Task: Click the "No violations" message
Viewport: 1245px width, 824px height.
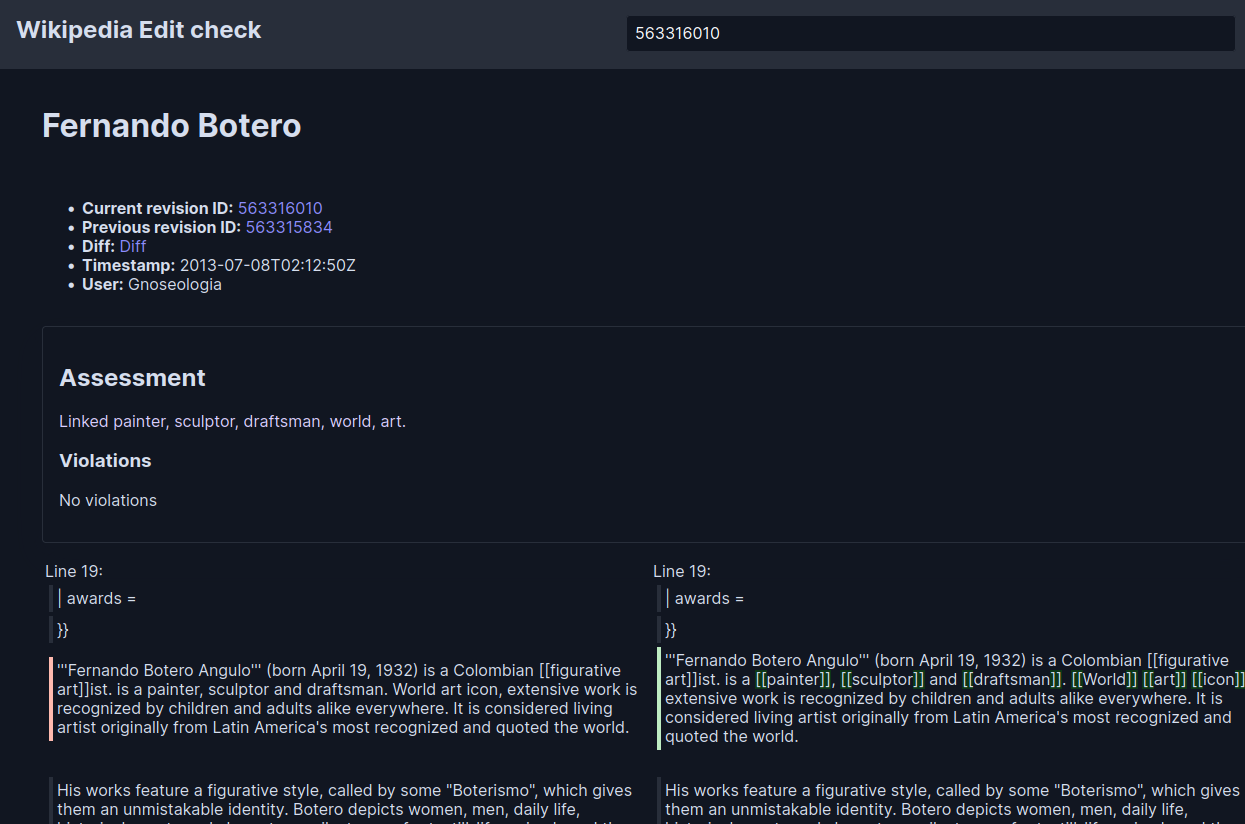Action: pyautogui.click(x=108, y=500)
